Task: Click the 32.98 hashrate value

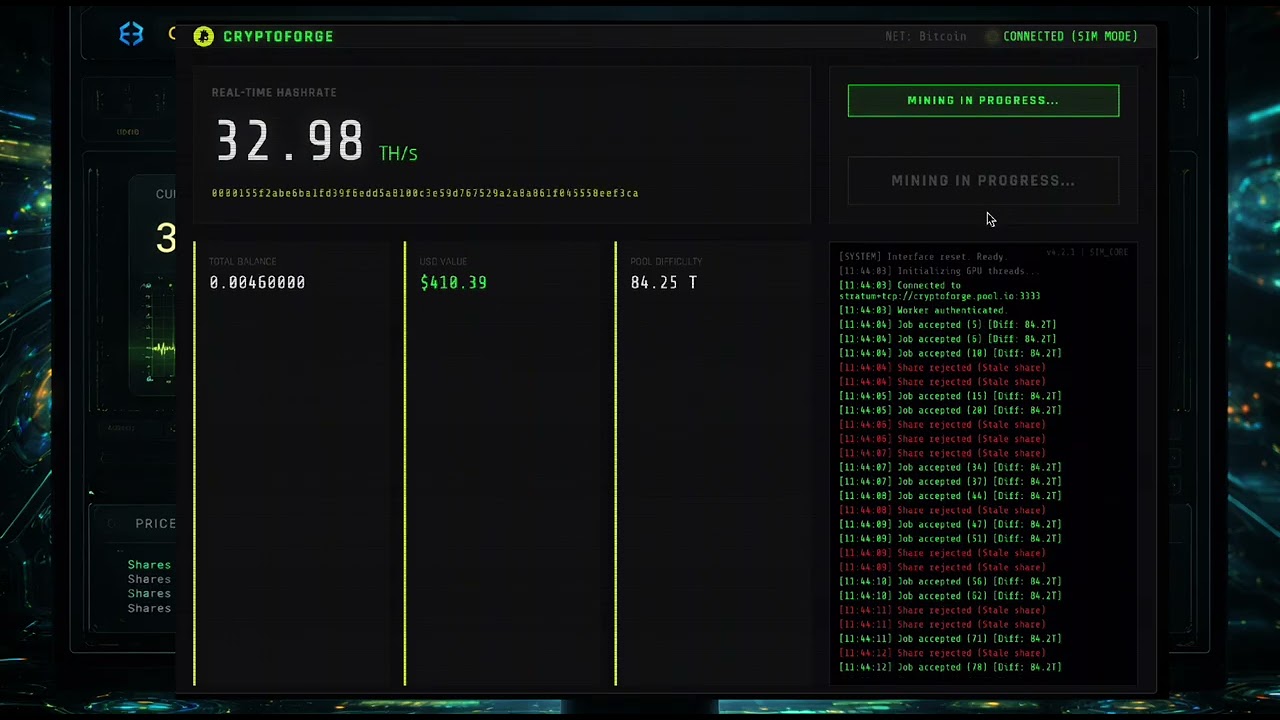Action: [x=290, y=141]
